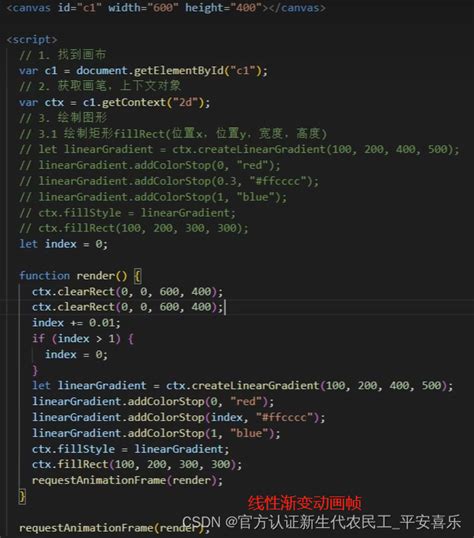Click the commented createLinearGradient line
This screenshot has height=538, width=474.
(239, 149)
